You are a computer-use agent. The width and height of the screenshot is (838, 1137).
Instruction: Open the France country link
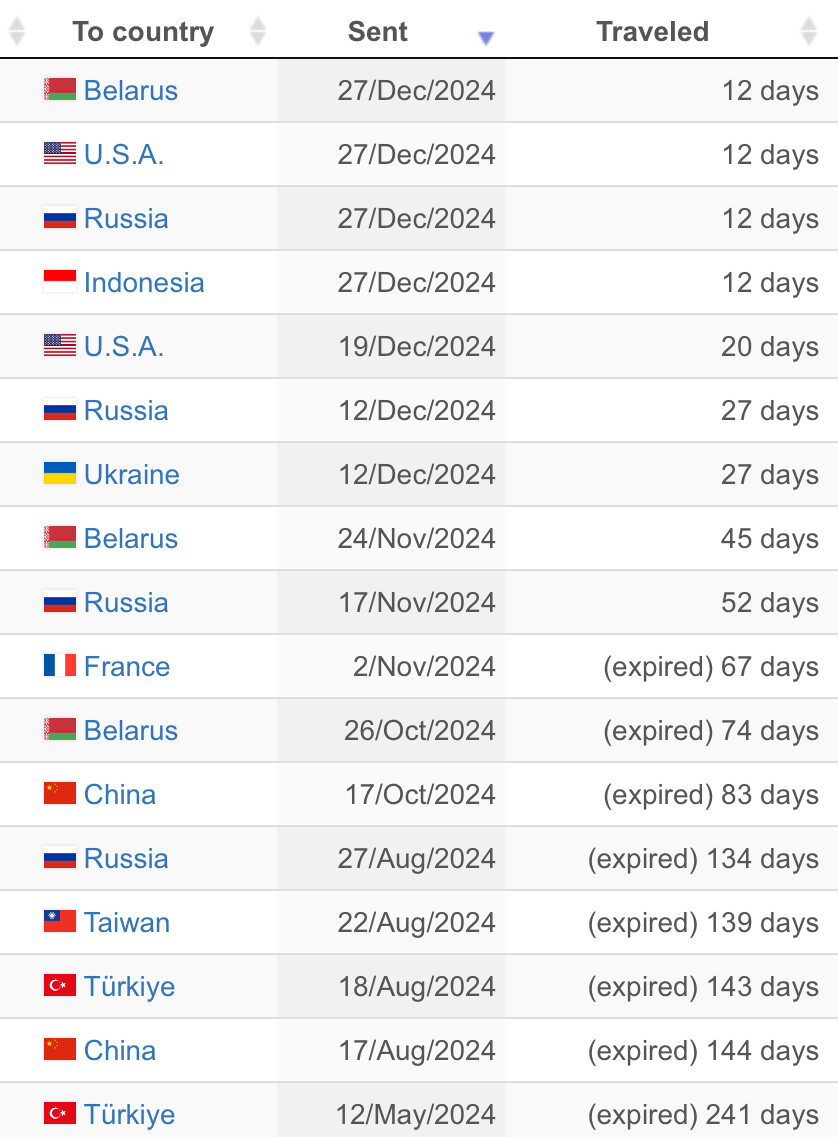127,666
